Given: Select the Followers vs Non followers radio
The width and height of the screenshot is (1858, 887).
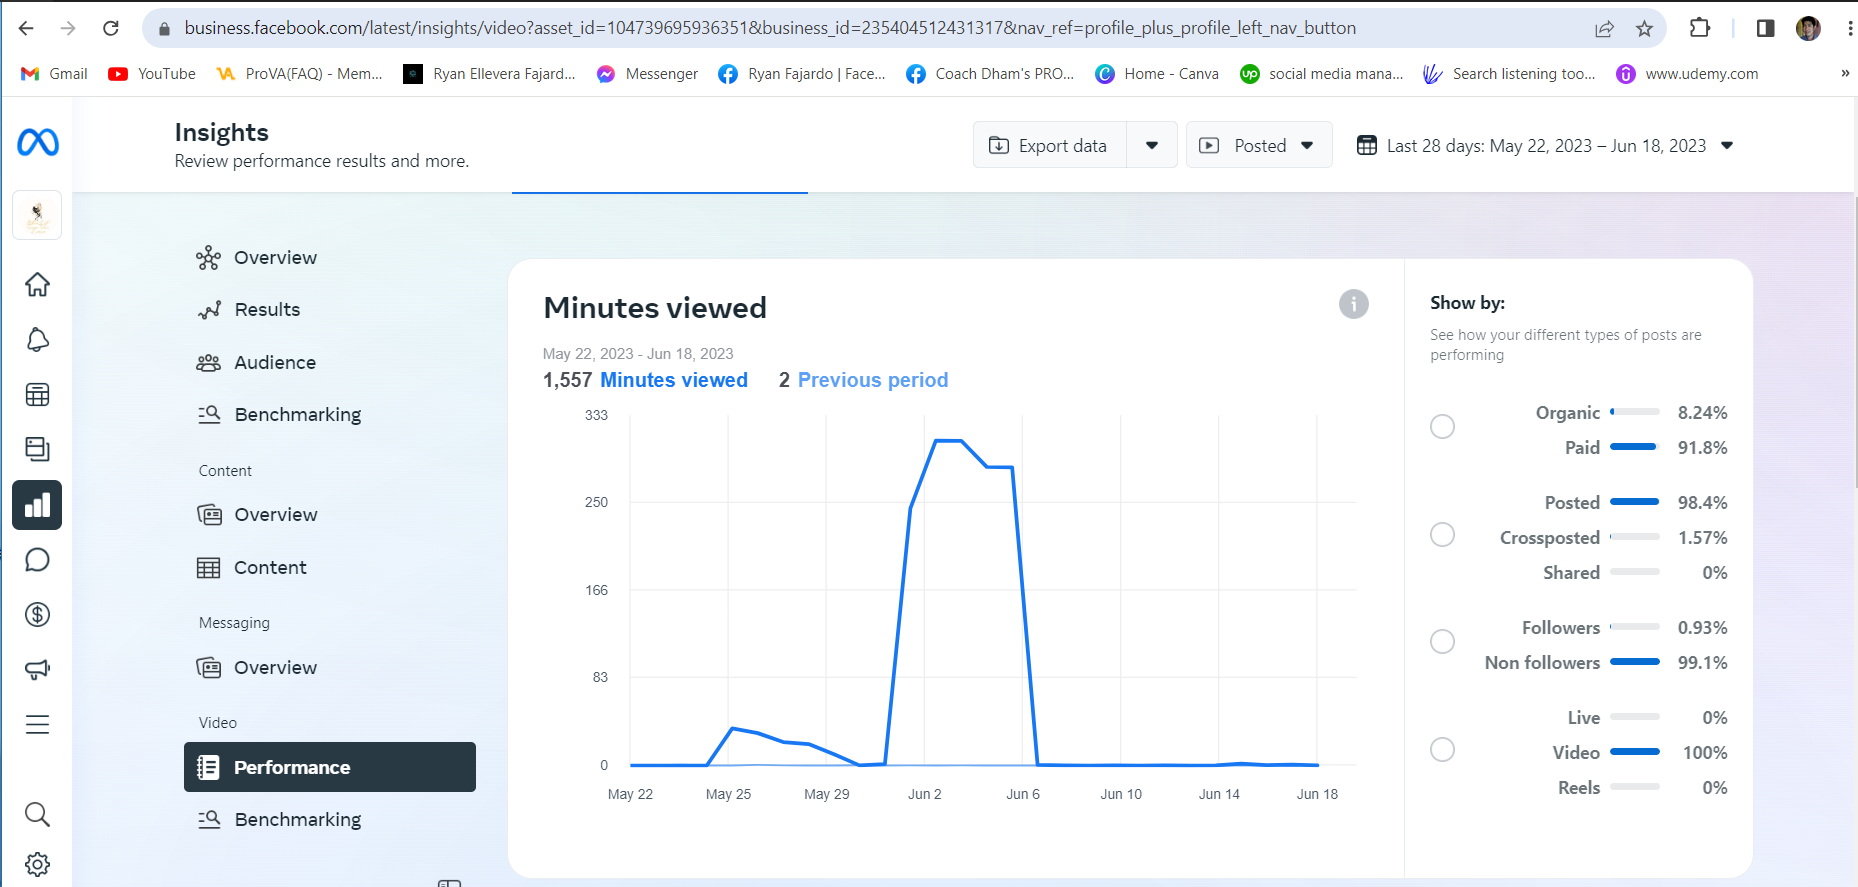Looking at the screenshot, I should (x=1442, y=642).
